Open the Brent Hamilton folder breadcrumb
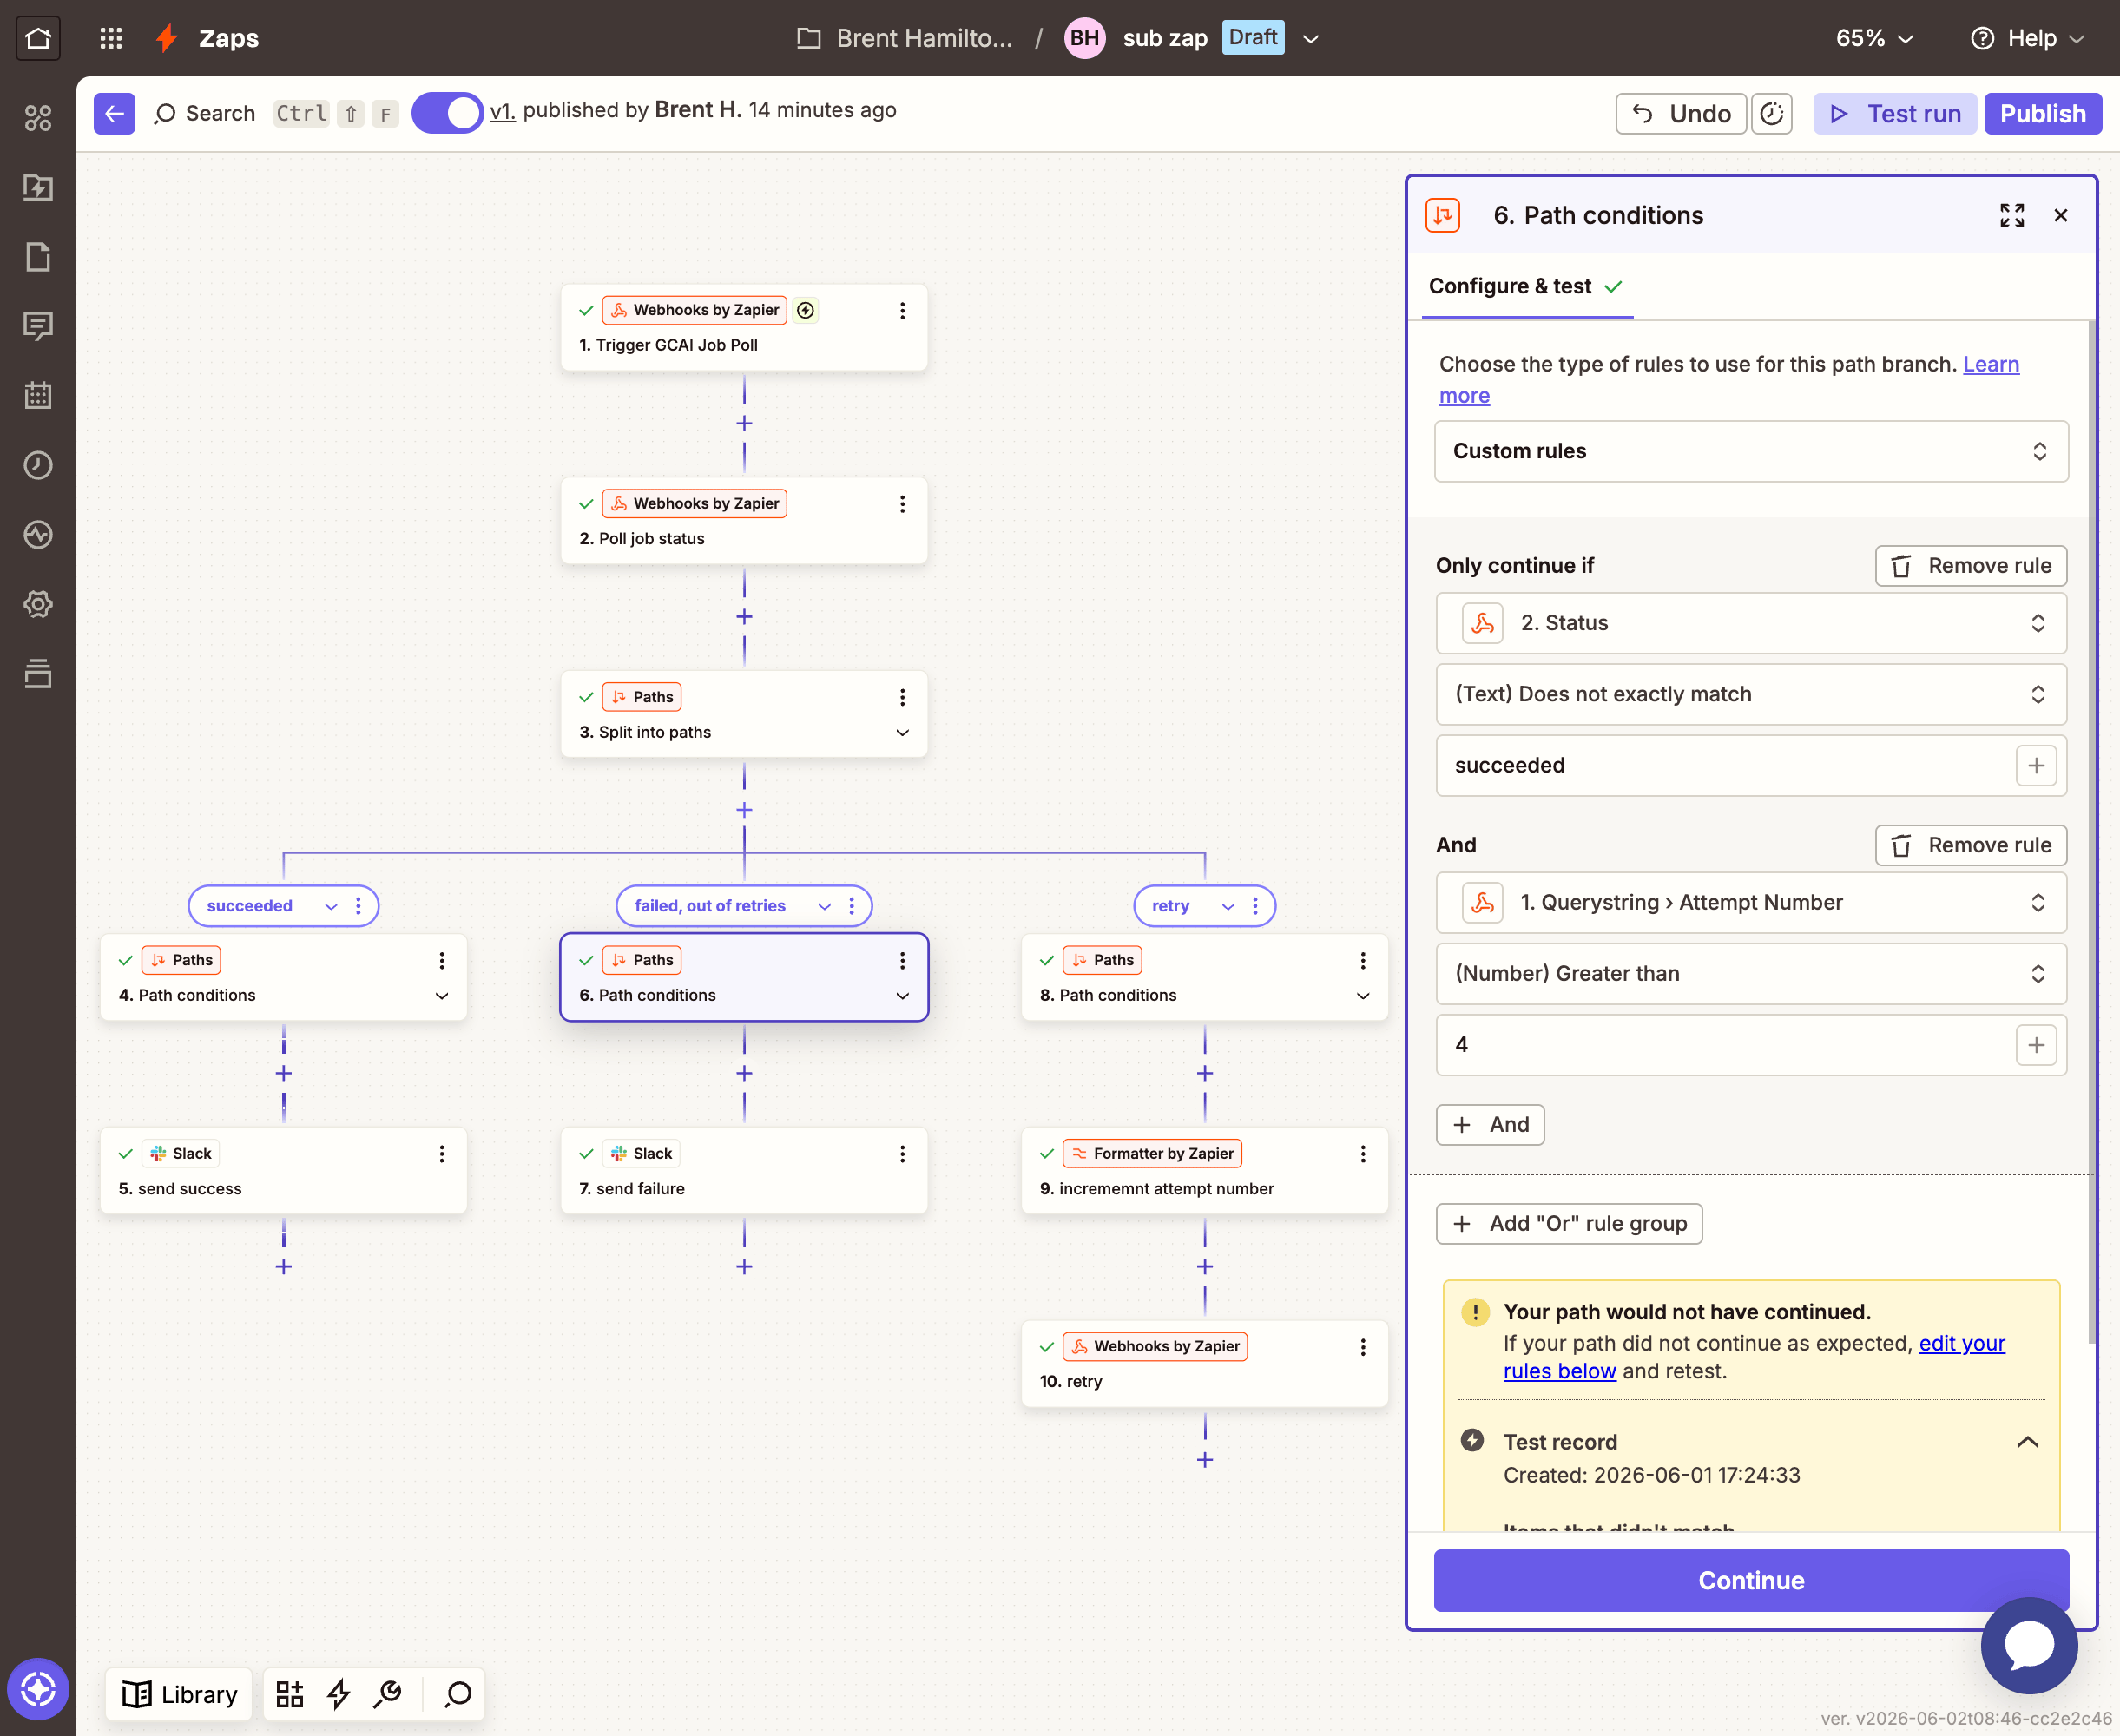The height and width of the screenshot is (1736, 2120). pyautogui.click(x=904, y=38)
